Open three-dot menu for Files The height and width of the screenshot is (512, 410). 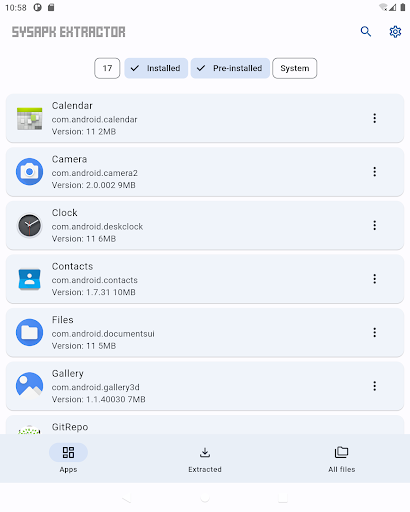point(375,332)
